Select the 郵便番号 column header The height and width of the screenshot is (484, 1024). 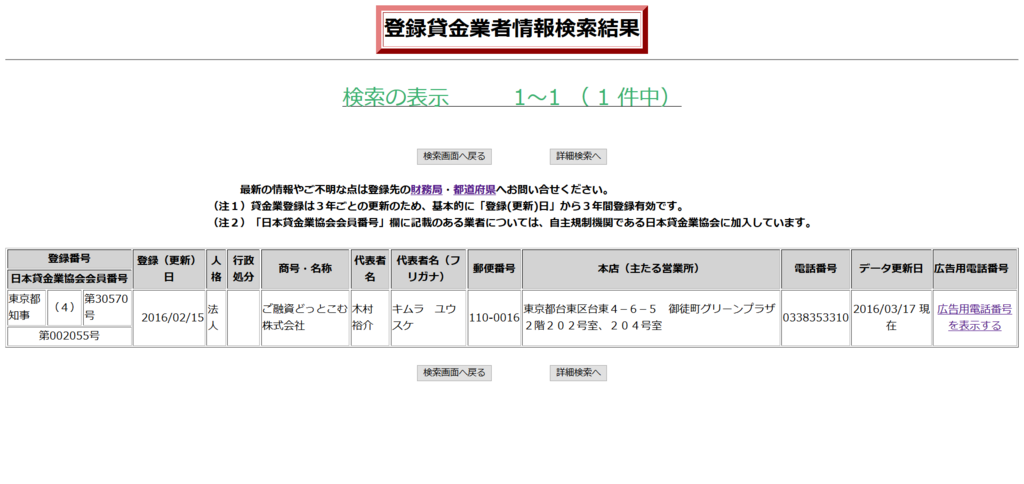pos(494,269)
